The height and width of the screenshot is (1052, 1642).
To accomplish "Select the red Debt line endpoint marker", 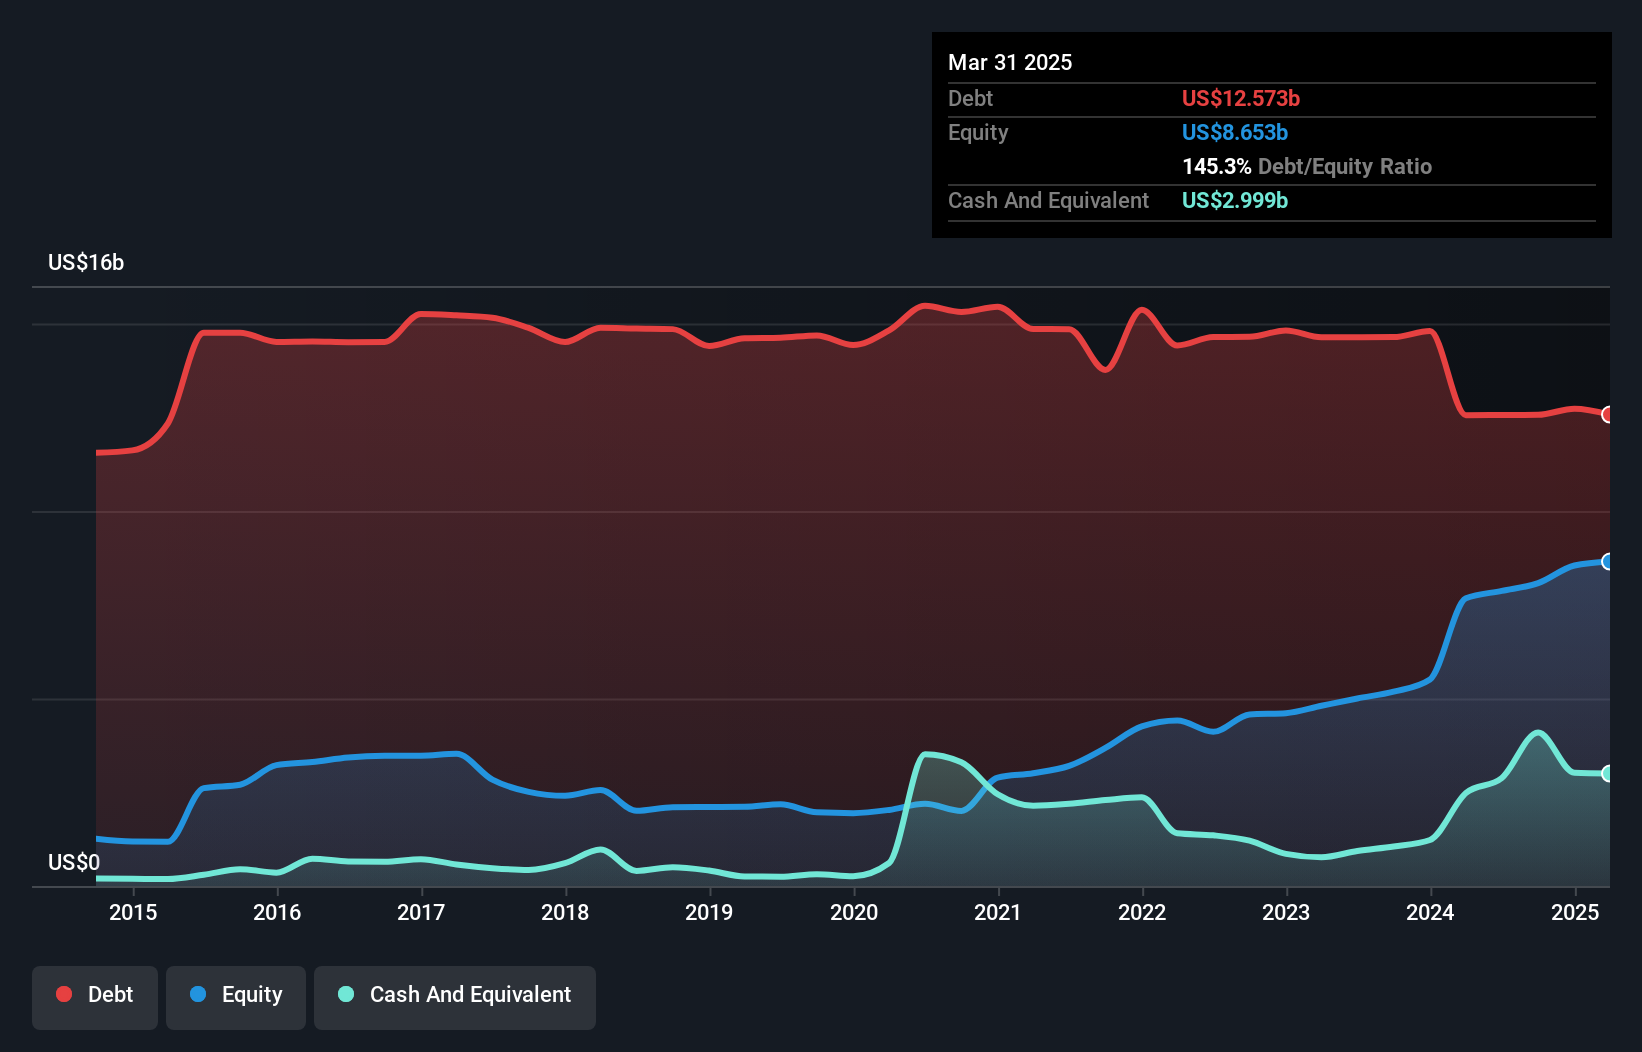I will (x=1606, y=413).
